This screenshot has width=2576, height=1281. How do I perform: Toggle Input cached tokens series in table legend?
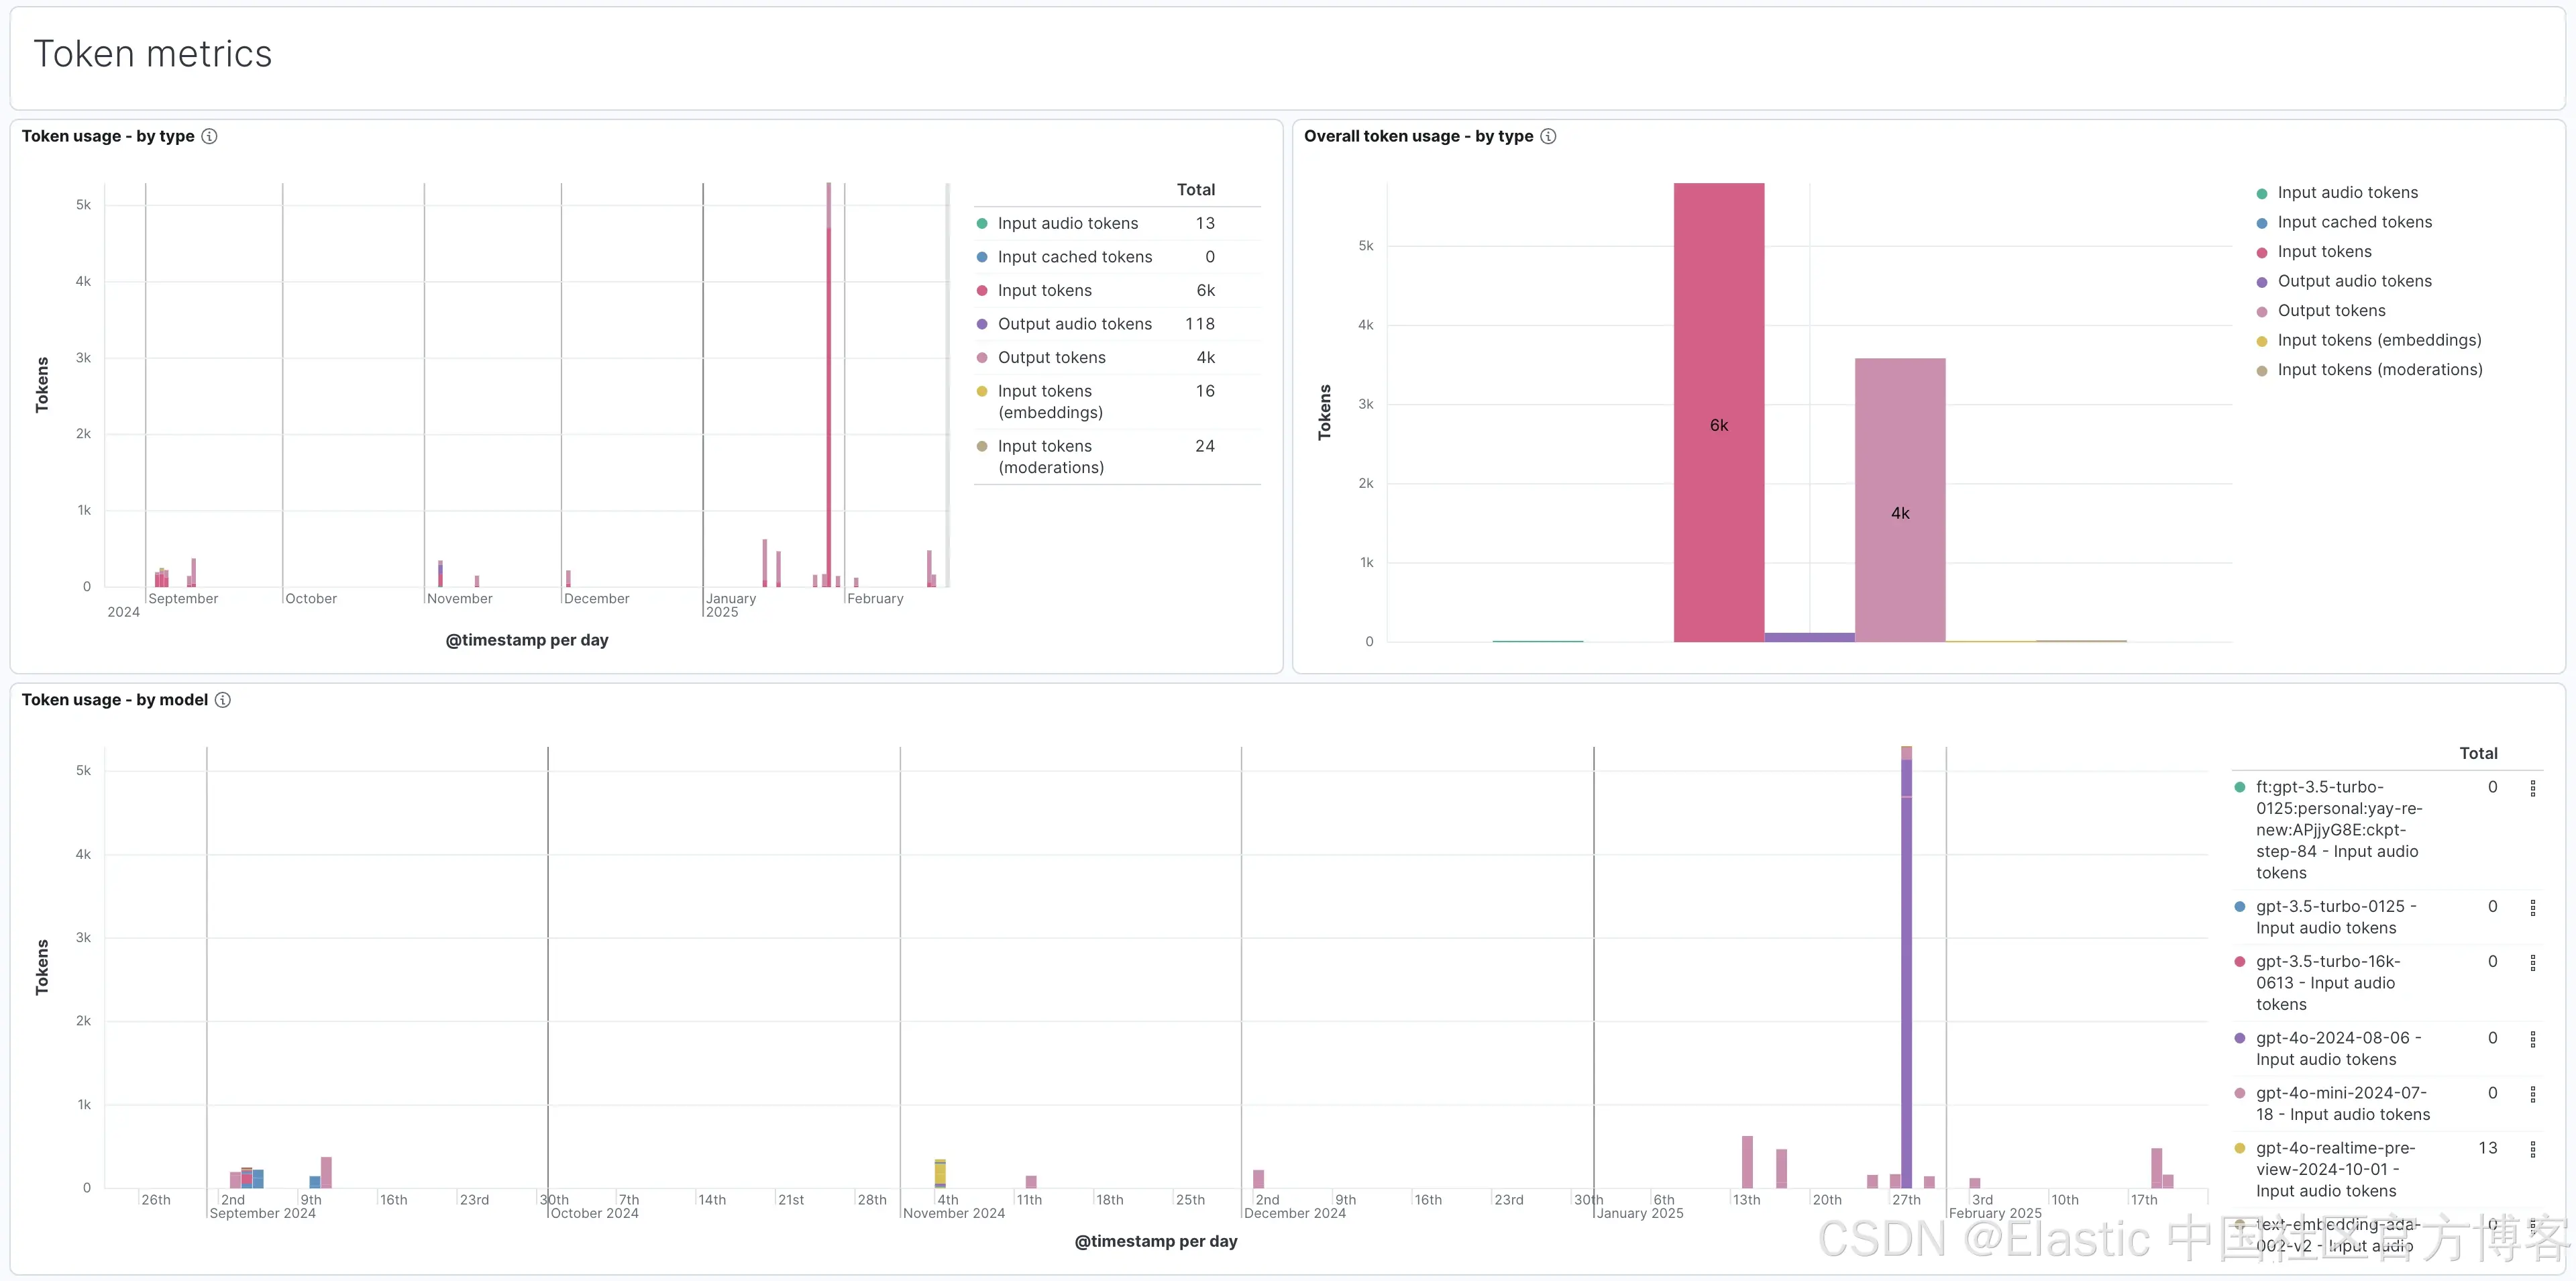click(x=1074, y=257)
